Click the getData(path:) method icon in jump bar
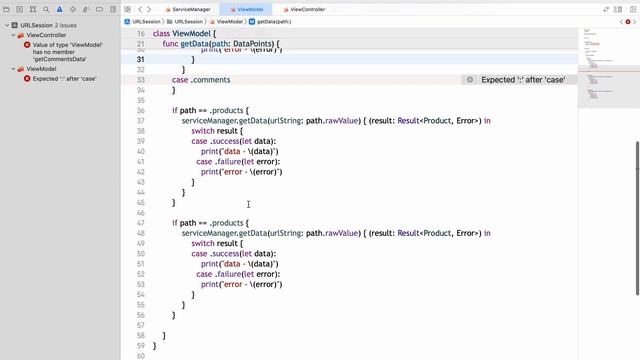The image size is (640, 360). (252, 22)
